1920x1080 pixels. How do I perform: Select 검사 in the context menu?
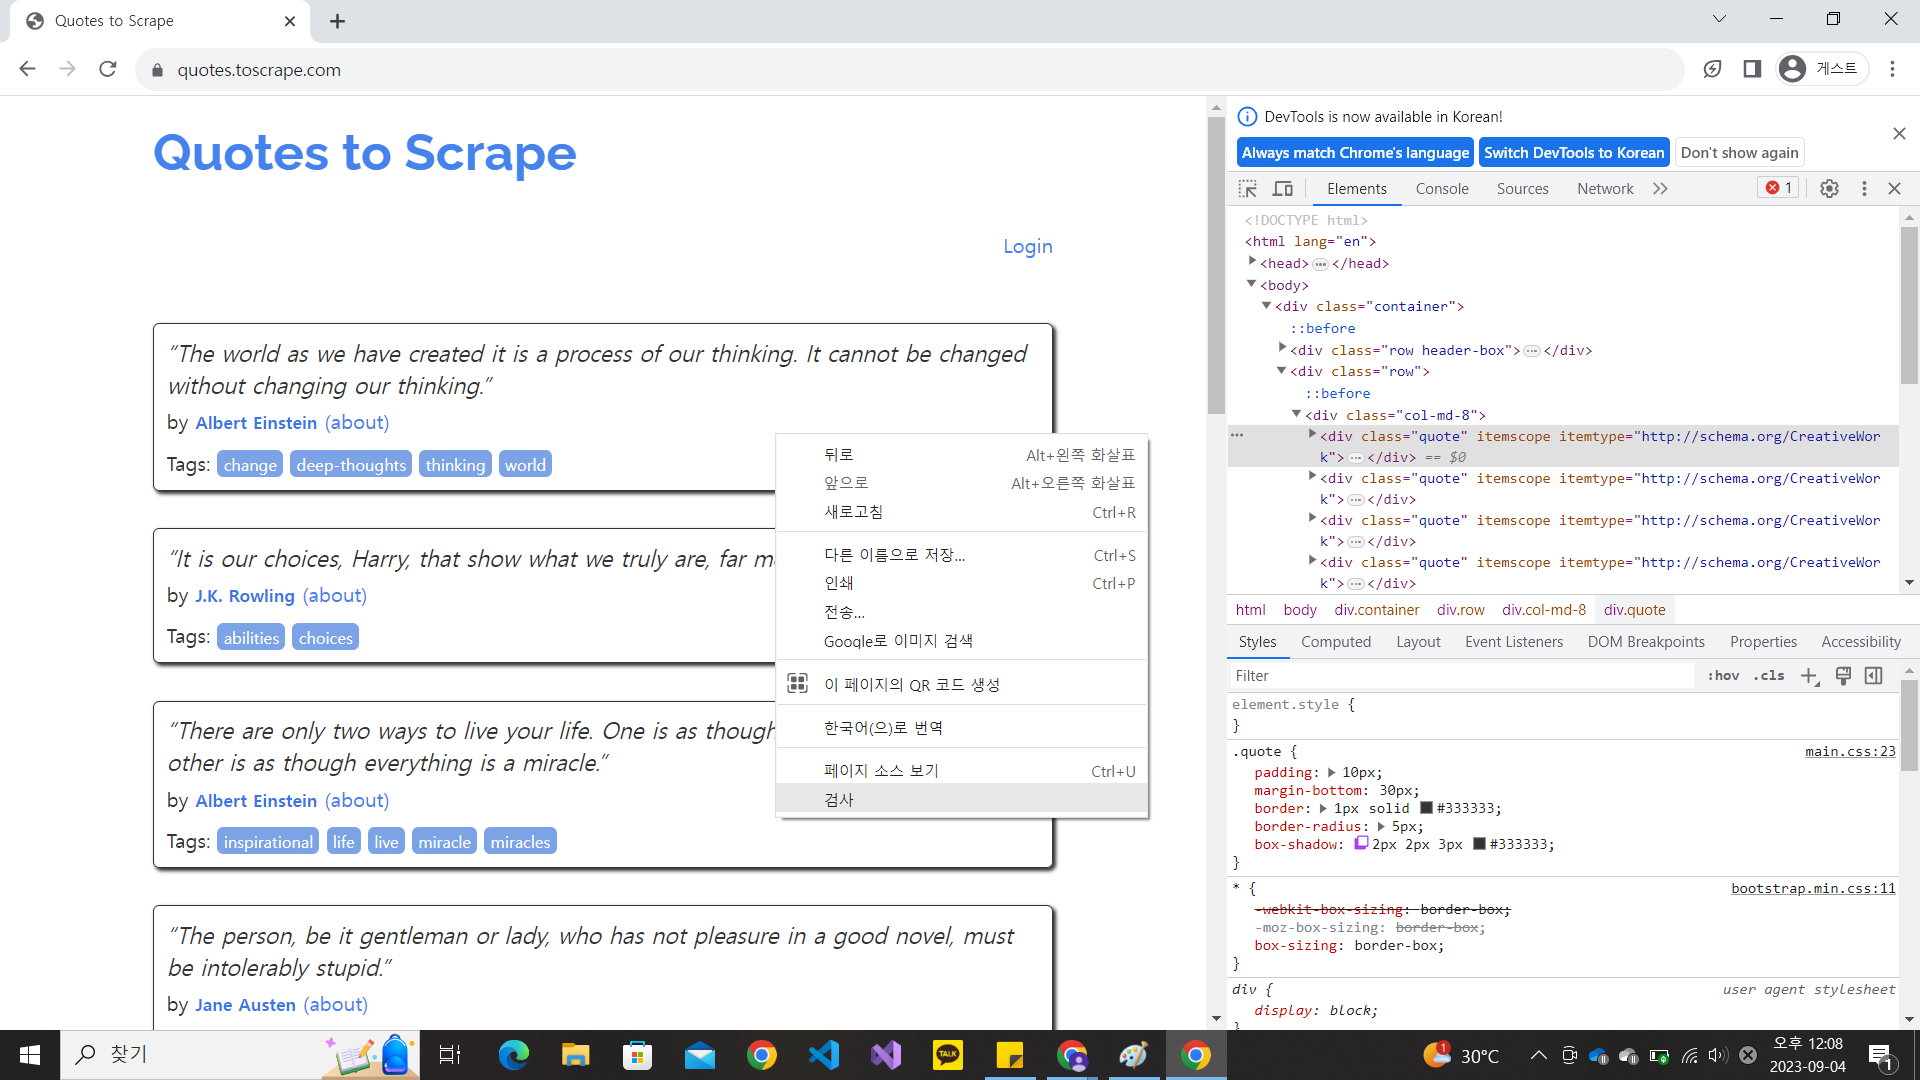tap(839, 799)
